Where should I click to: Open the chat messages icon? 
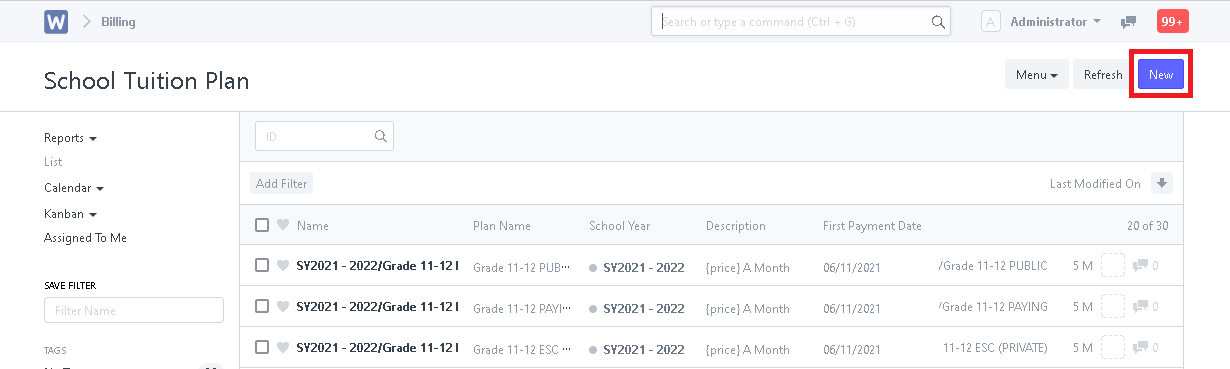[1128, 22]
